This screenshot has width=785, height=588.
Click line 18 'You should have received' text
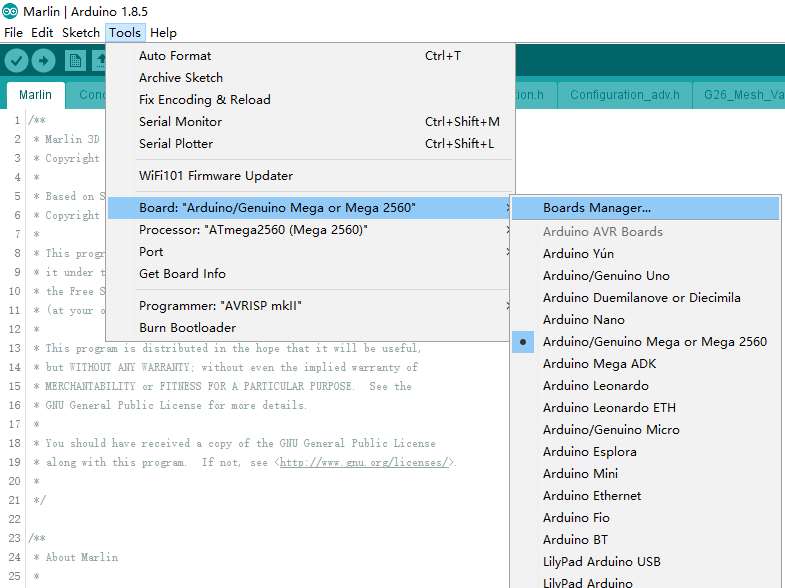pos(234,443)
